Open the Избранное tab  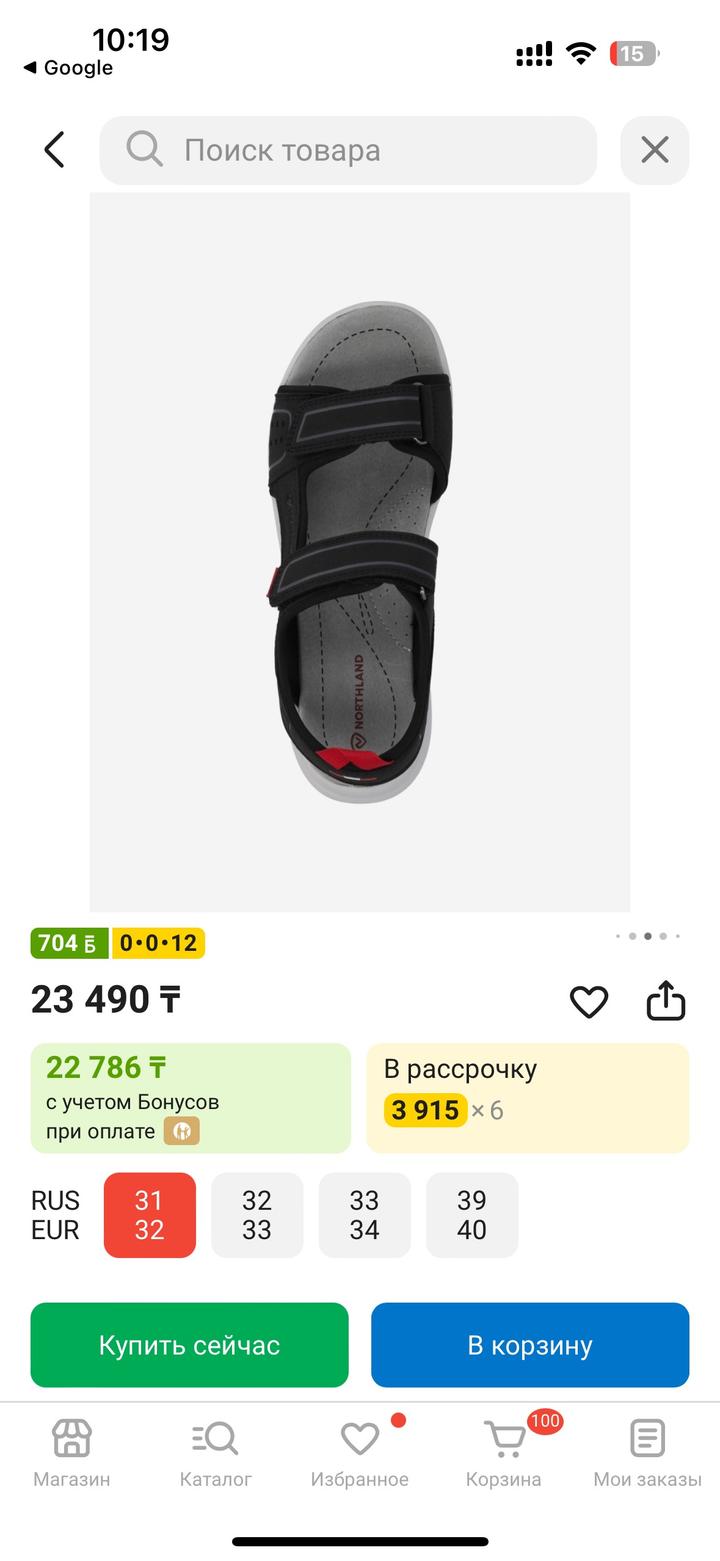(x=360, y=1452)
